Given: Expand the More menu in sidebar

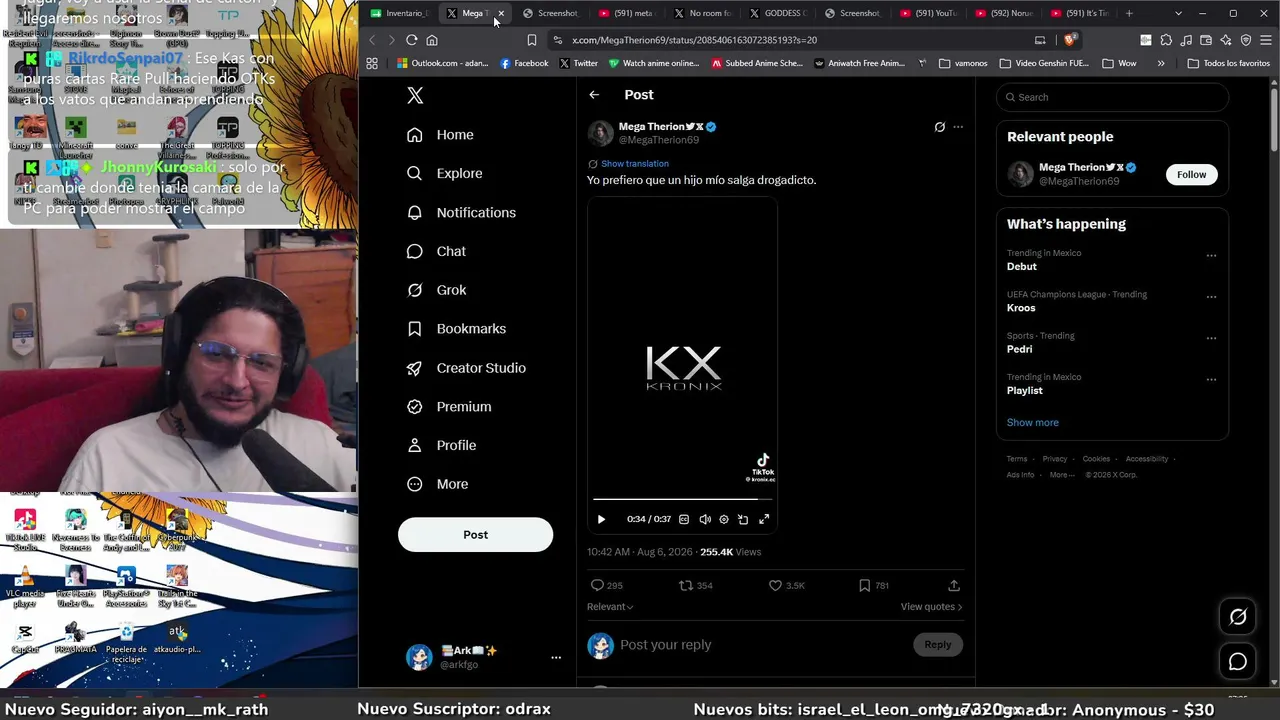Looking at the screenshot, I should [x=437, y=484].
